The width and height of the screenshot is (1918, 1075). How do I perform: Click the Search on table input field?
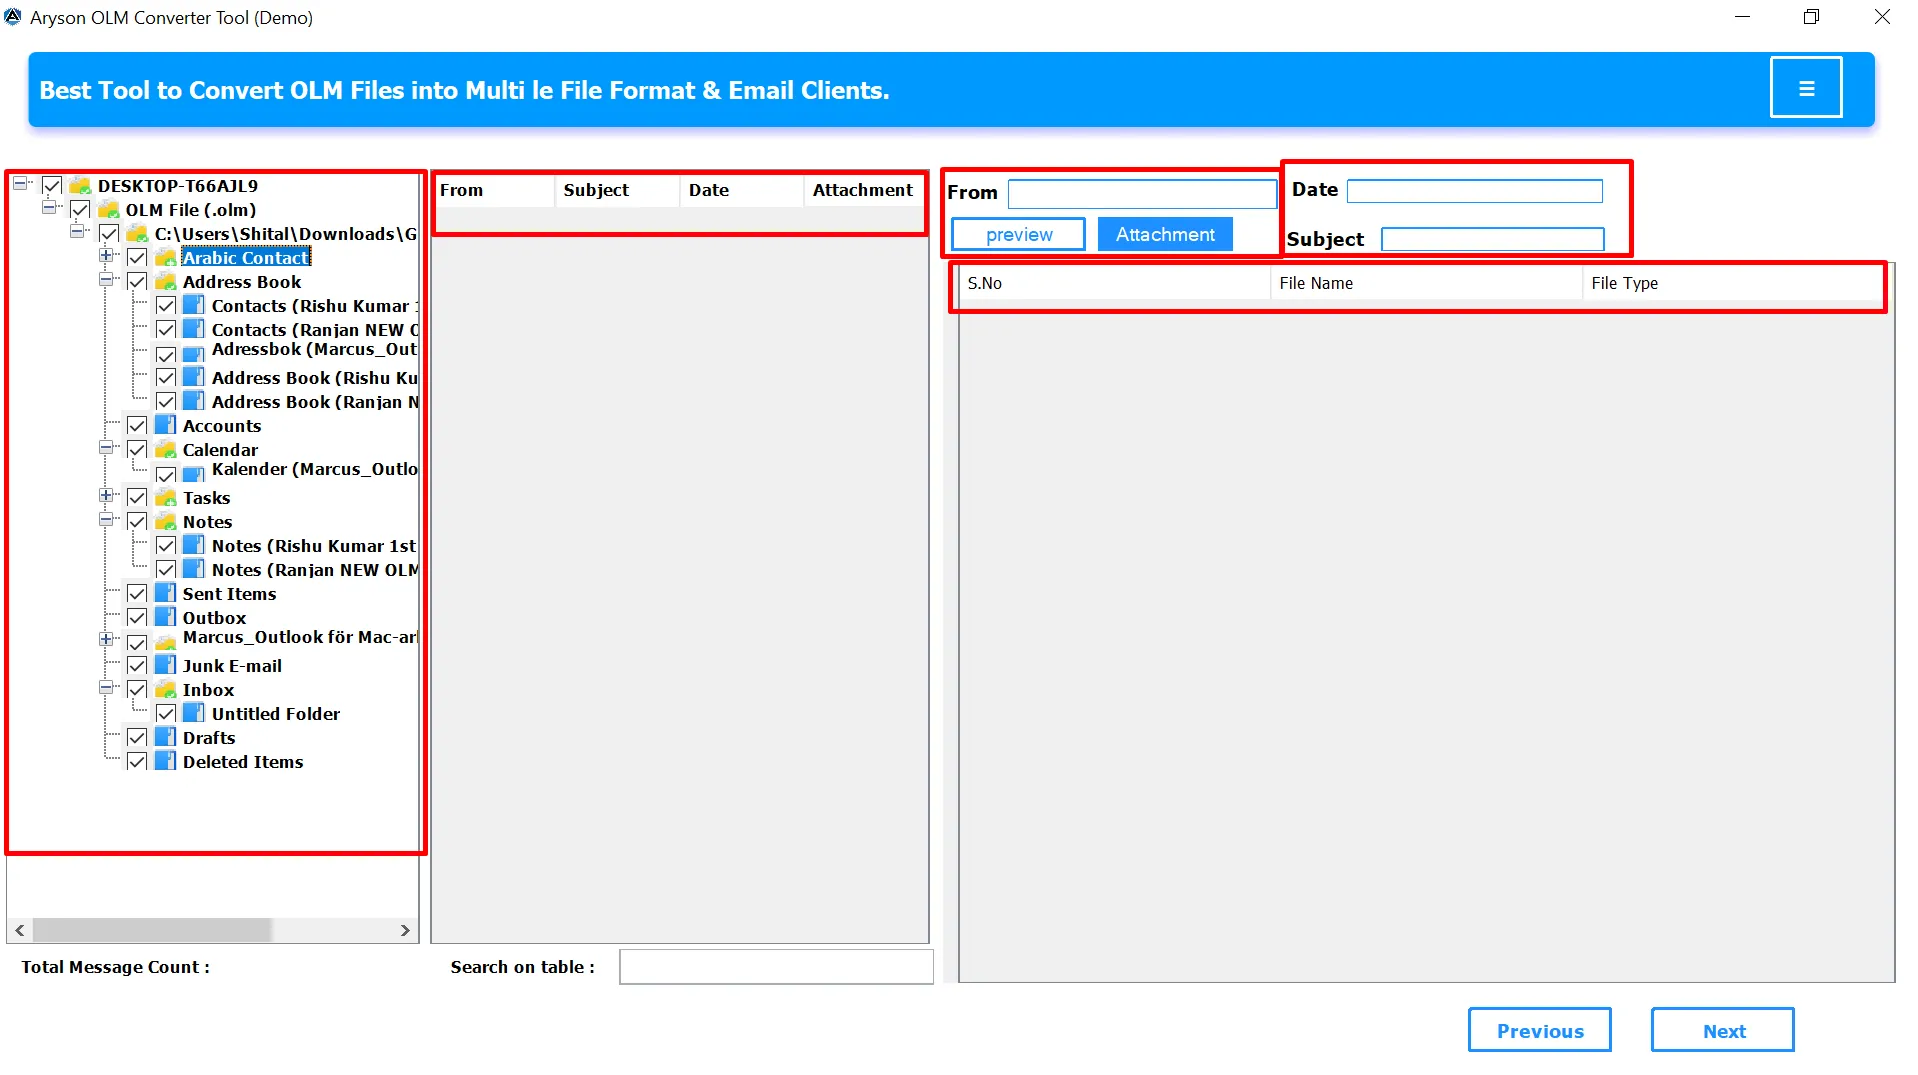click(x=776, y=967)
